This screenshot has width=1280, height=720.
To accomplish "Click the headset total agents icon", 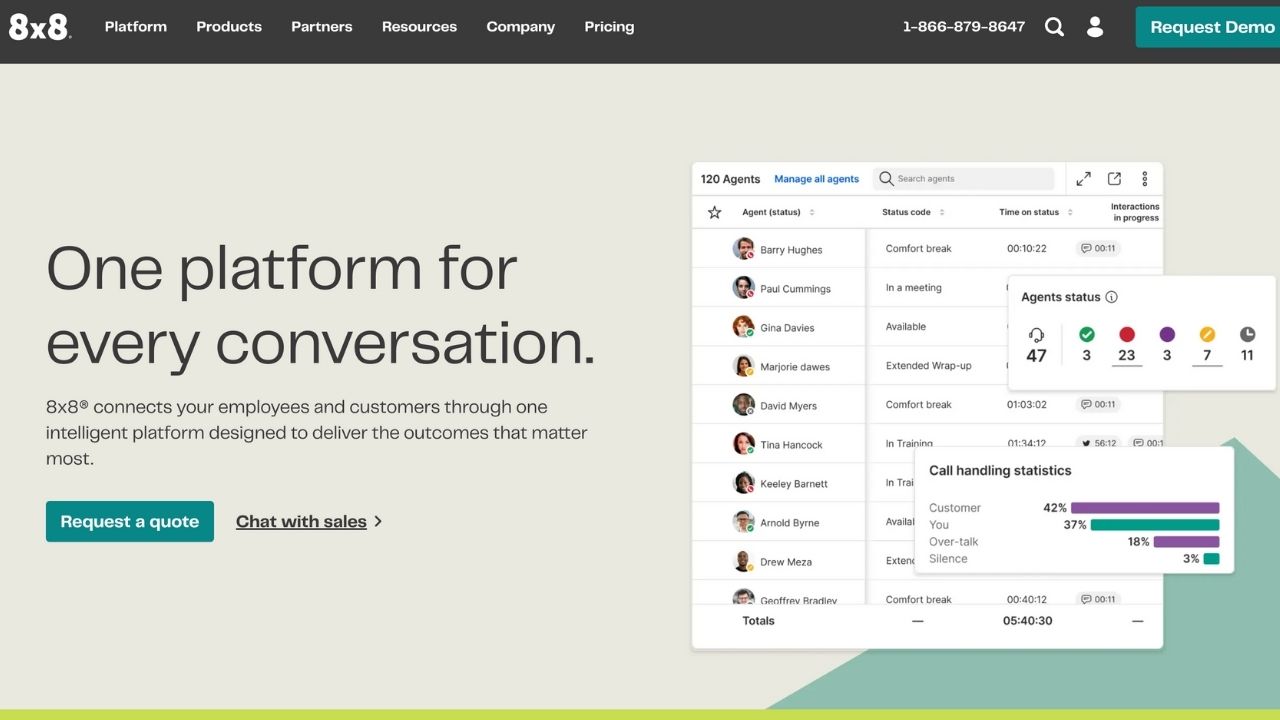I will (1036, 335).
